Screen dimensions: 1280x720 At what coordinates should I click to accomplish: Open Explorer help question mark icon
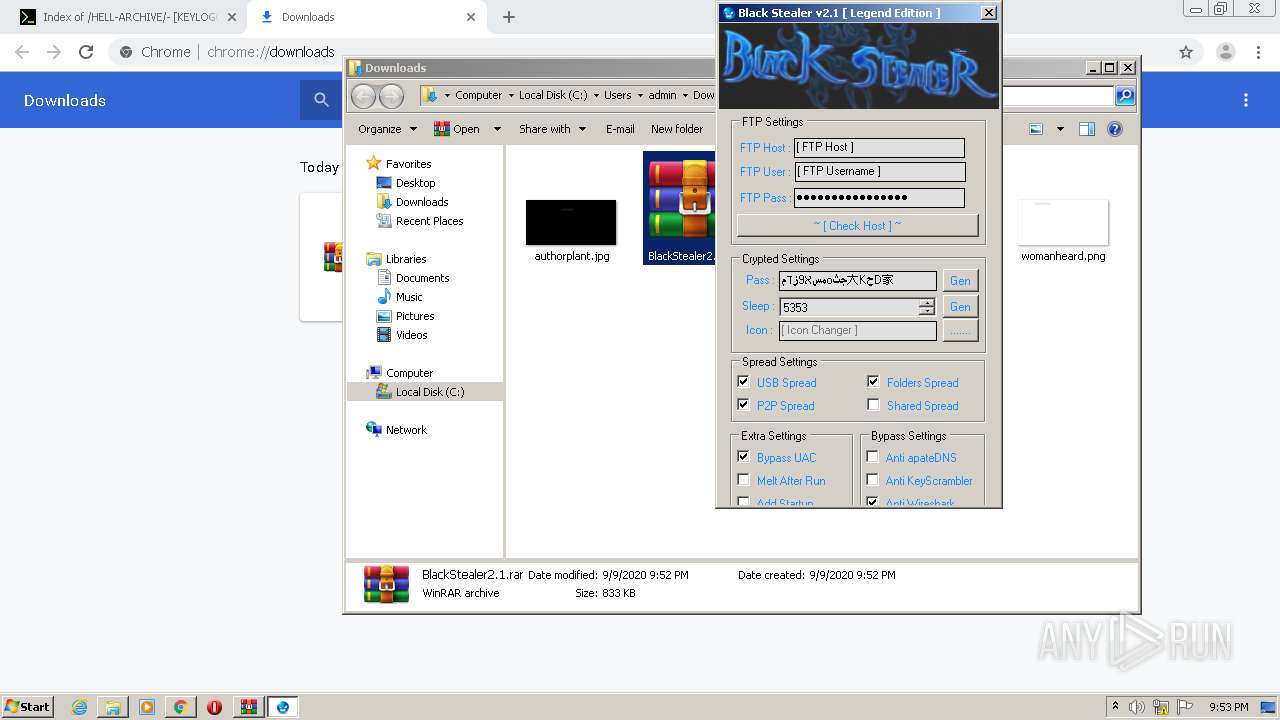[x=1115, y=129]
